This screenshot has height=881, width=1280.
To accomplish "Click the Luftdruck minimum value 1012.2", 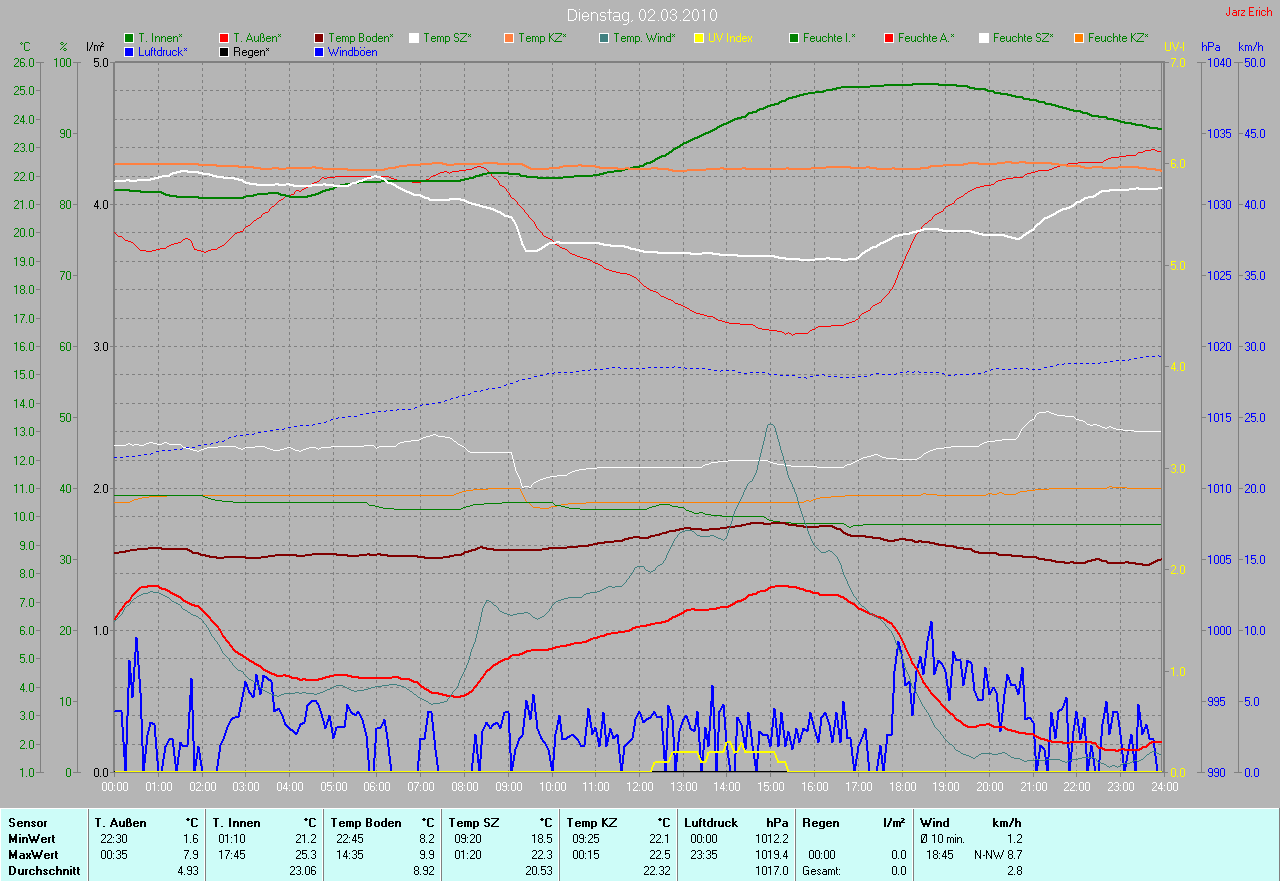I will pyautogui.click(x=773, y=839).
